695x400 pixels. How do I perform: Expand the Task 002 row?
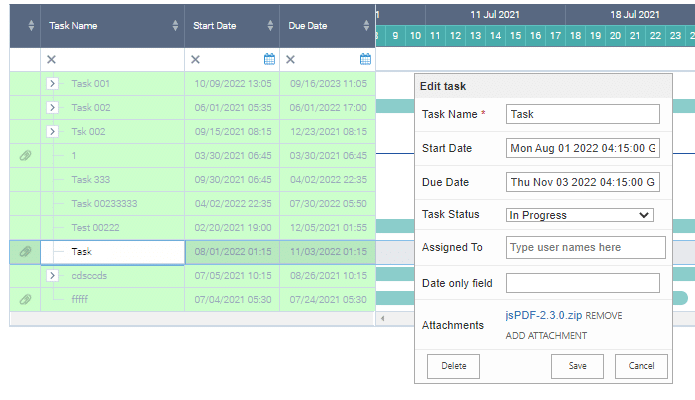tap(52, 107)
